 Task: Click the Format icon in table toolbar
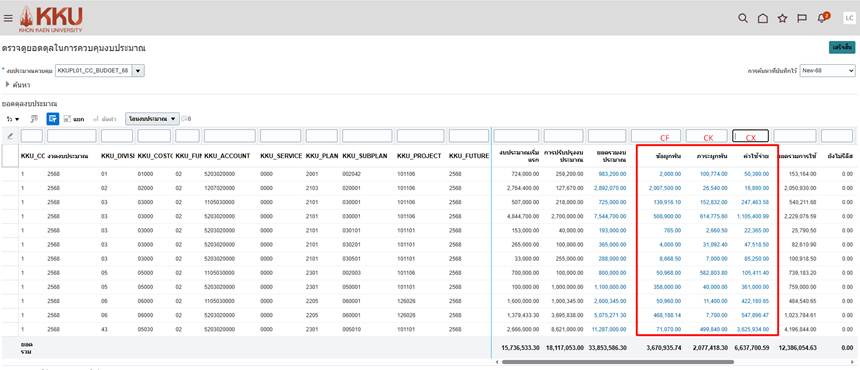tap(34, 118)
